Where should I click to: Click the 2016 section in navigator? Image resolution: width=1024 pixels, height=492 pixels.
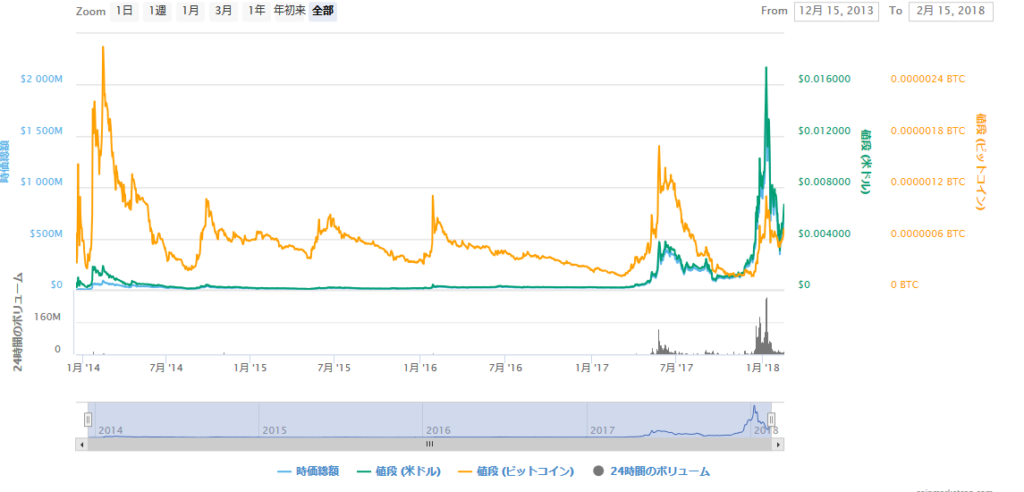click(504, 420)
